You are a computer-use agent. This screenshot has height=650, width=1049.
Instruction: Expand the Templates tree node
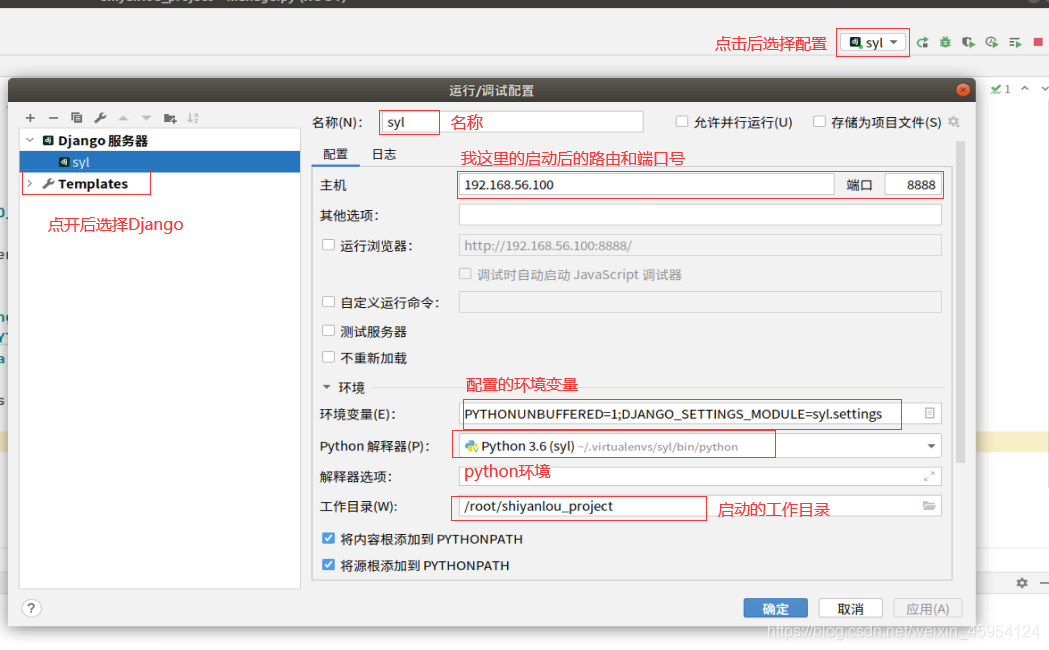point(30,184)
